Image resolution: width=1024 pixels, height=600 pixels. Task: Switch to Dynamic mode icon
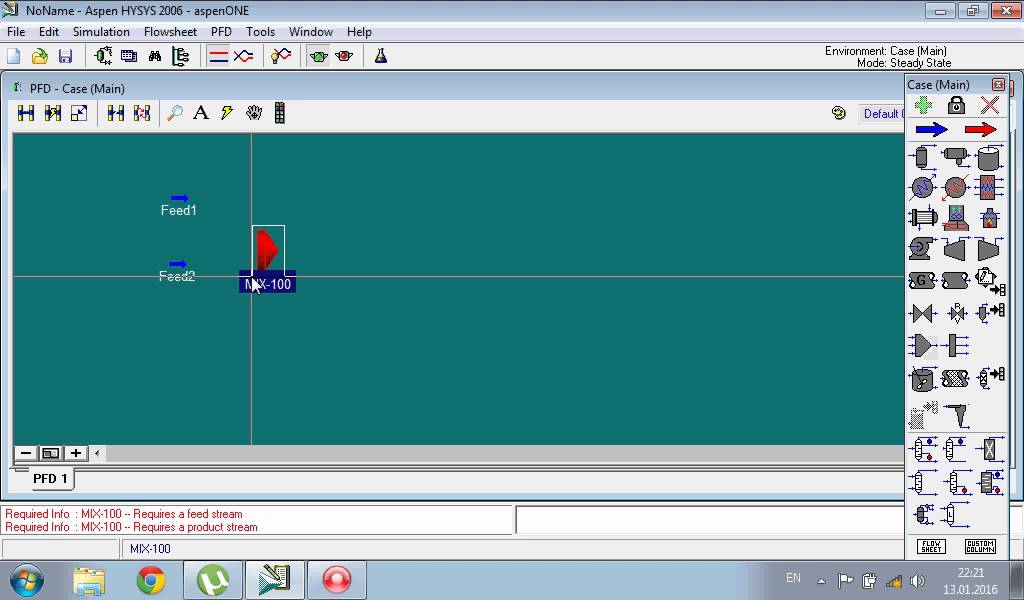coord(244,56)
